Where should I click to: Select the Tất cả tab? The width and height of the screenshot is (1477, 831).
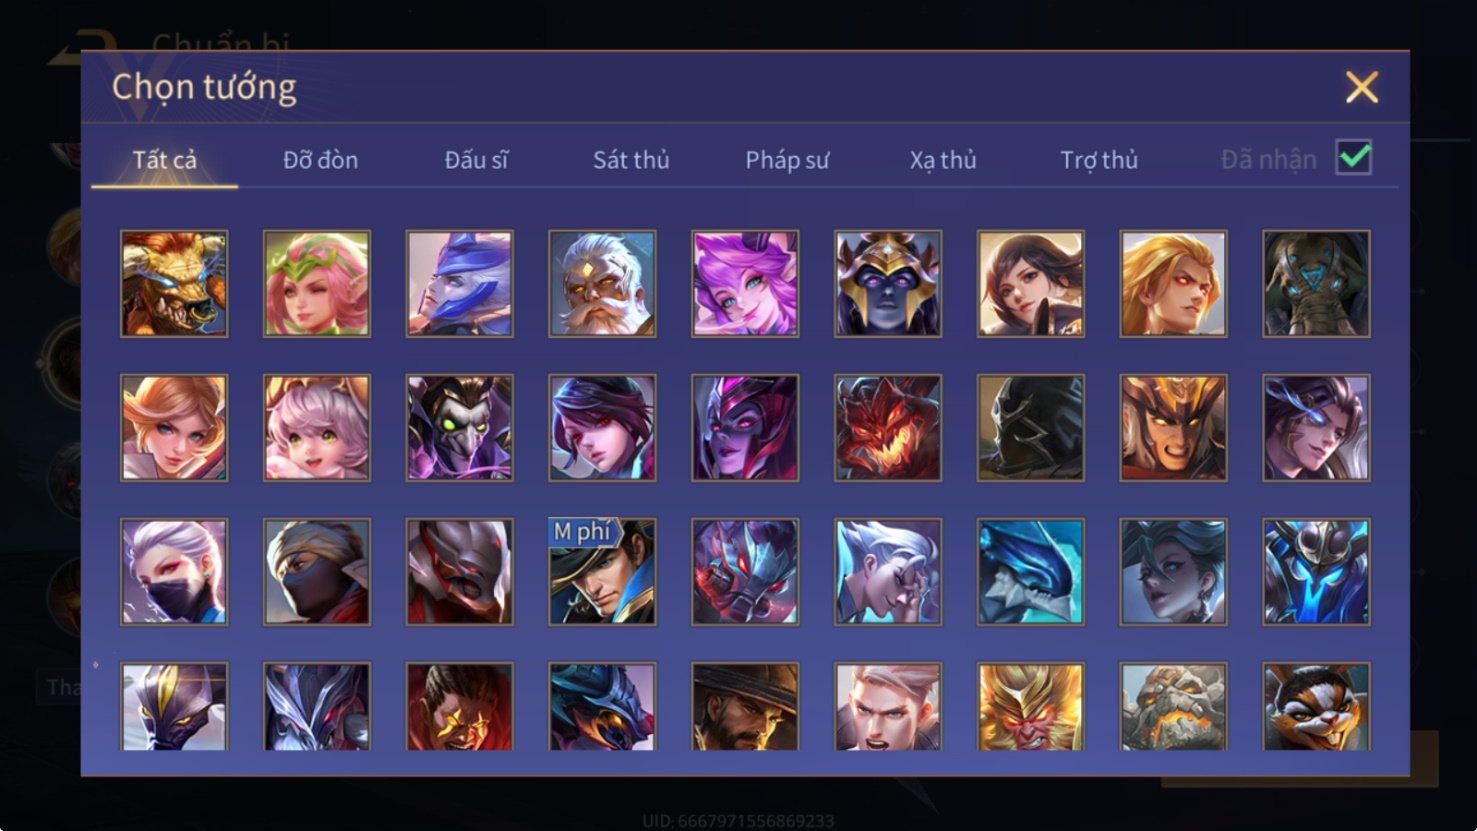point(165,160)
